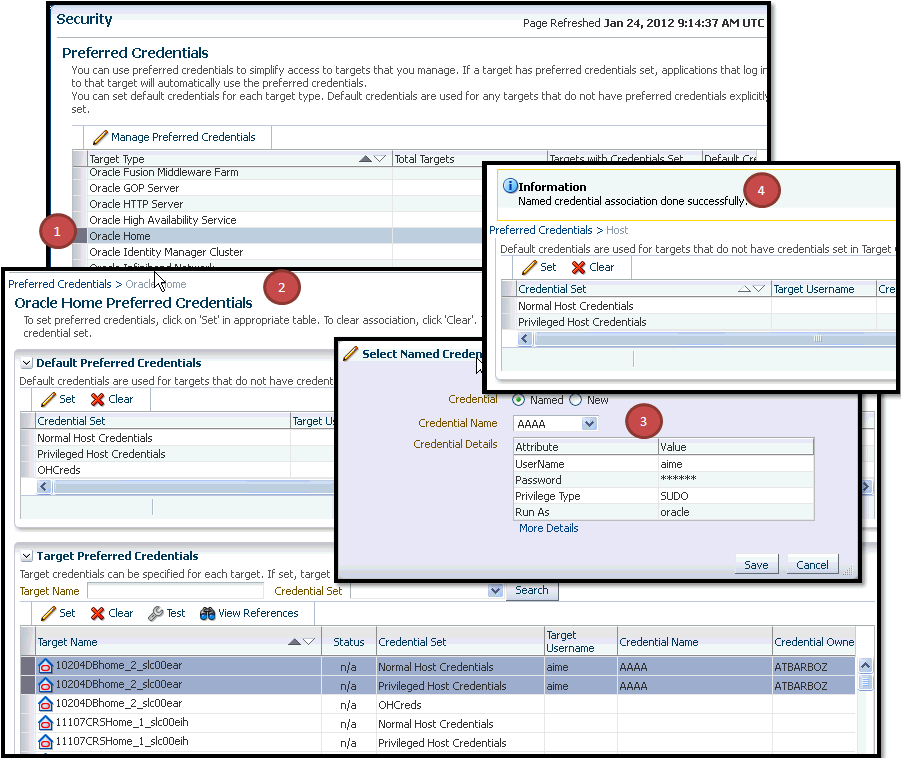Select Oracle Fusion Middleware Farm row

click(278, 172)
